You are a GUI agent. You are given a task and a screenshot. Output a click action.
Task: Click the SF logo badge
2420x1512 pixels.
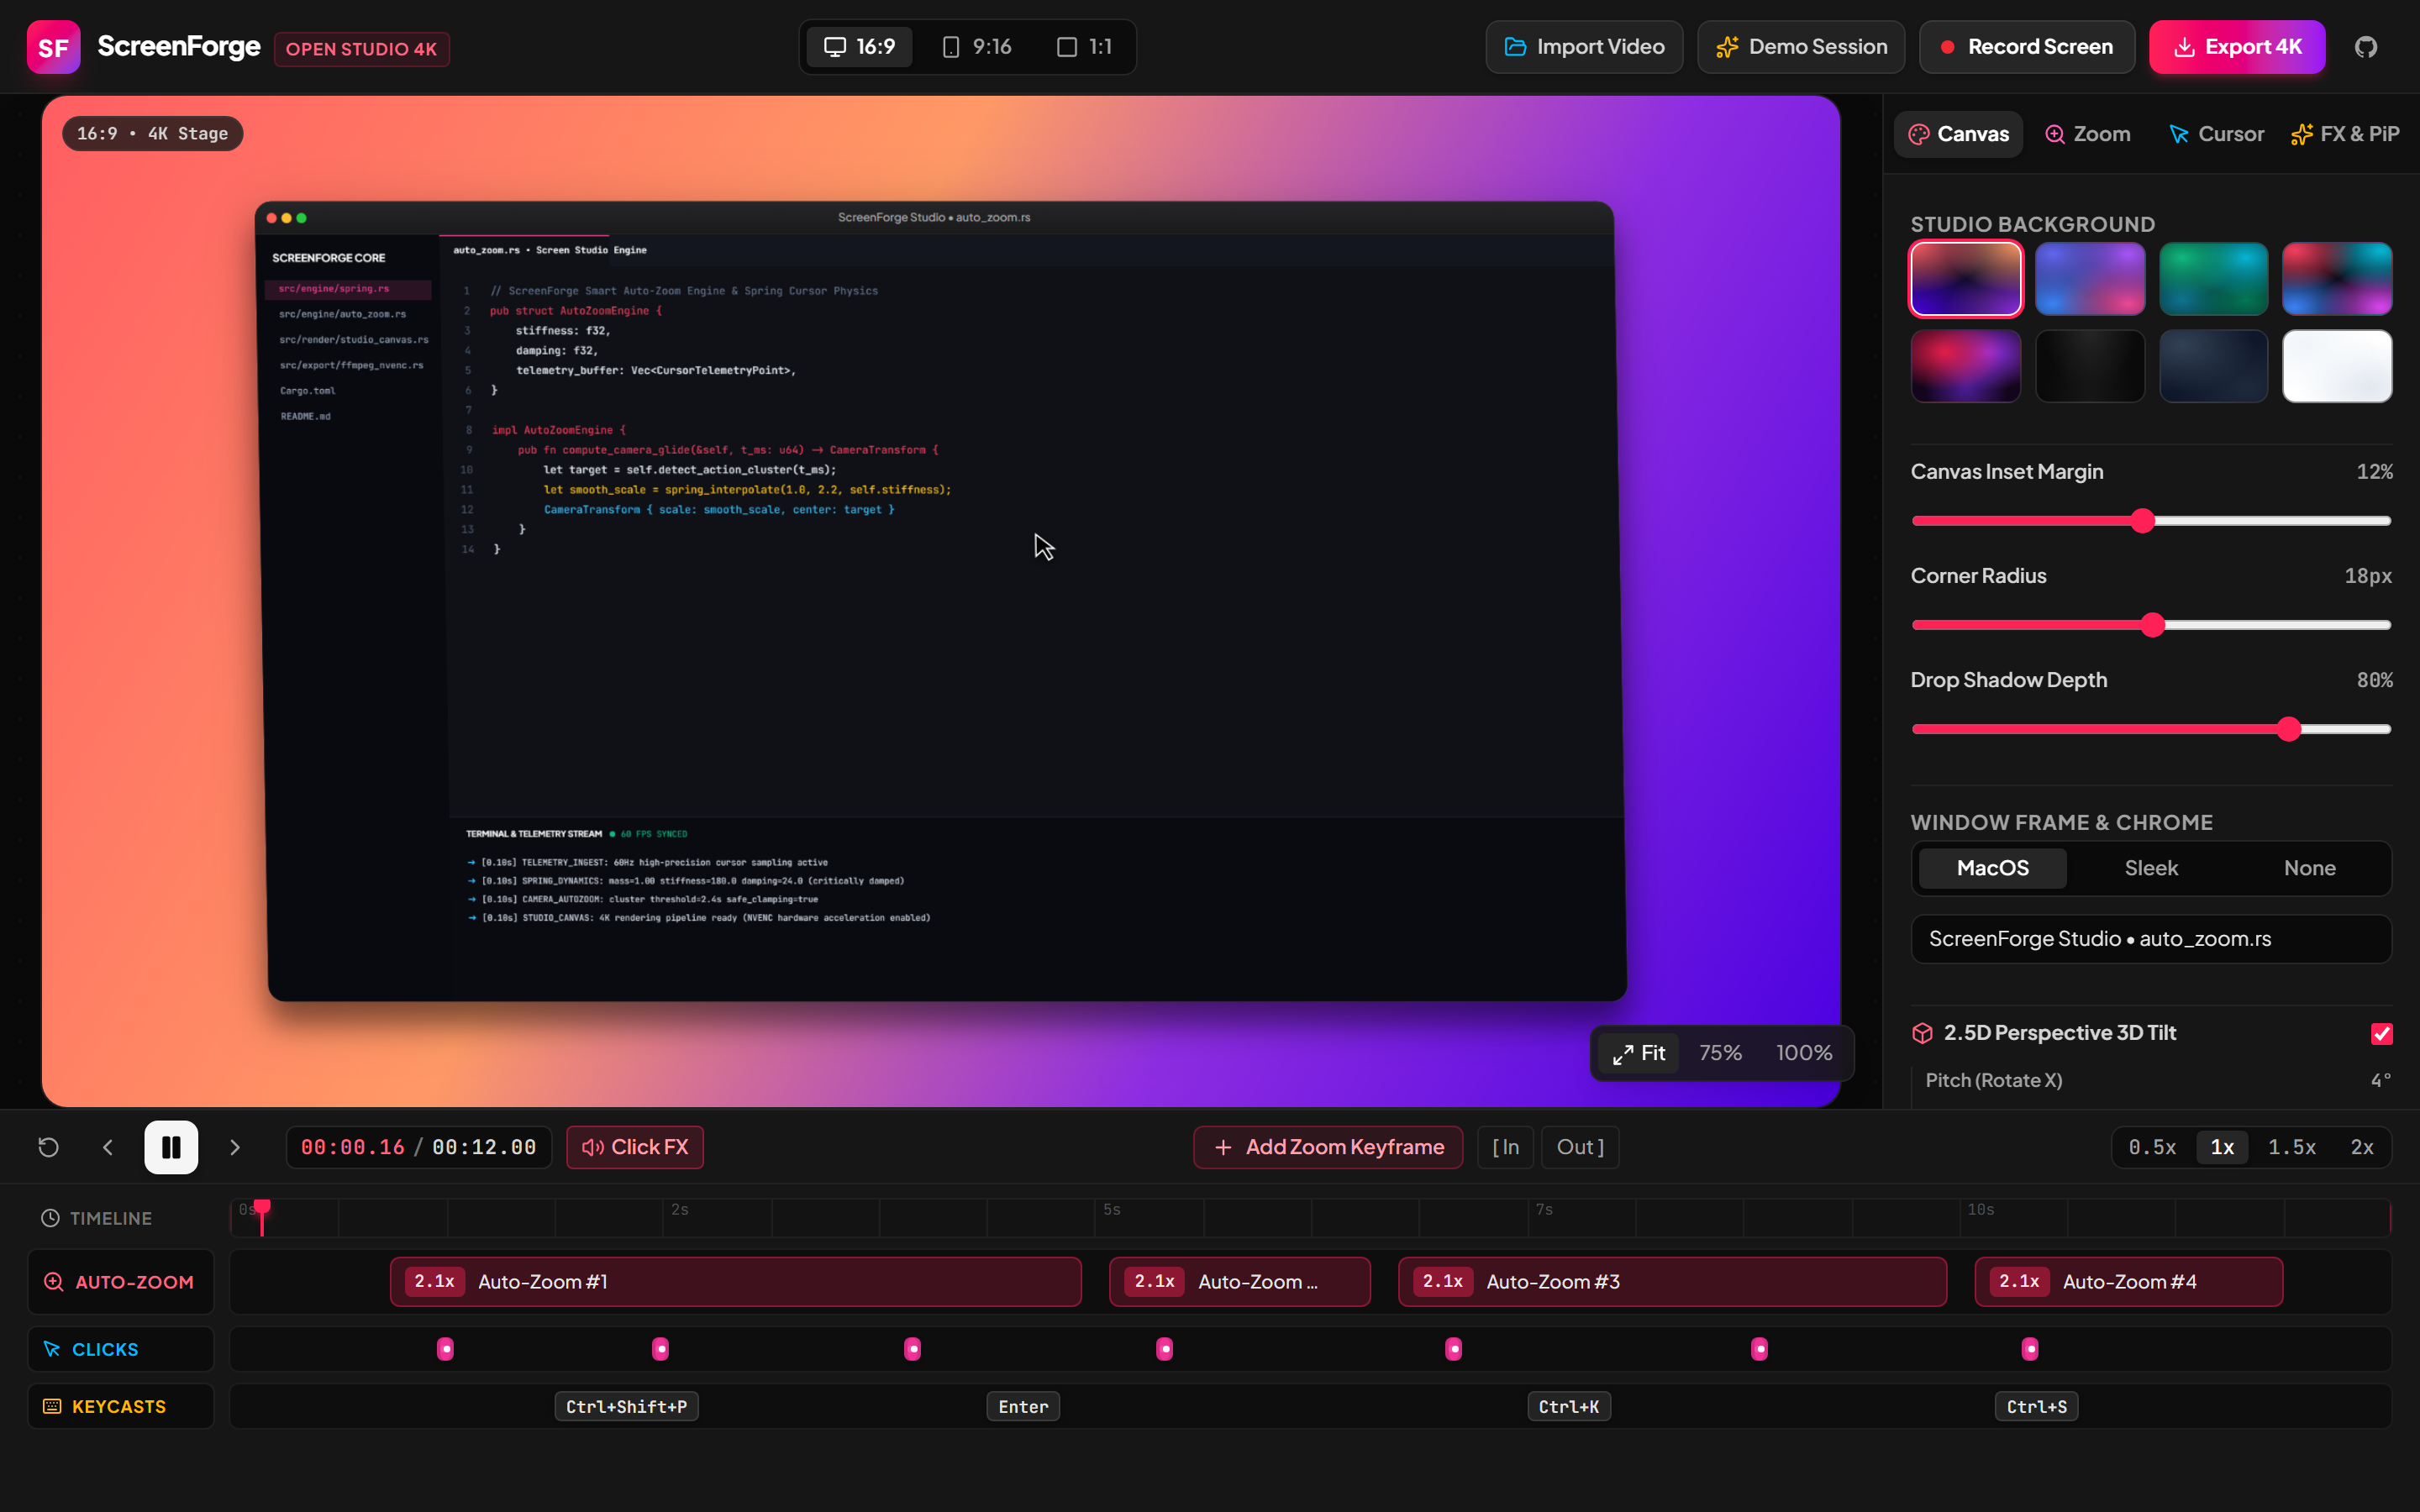tap(53, 47)
